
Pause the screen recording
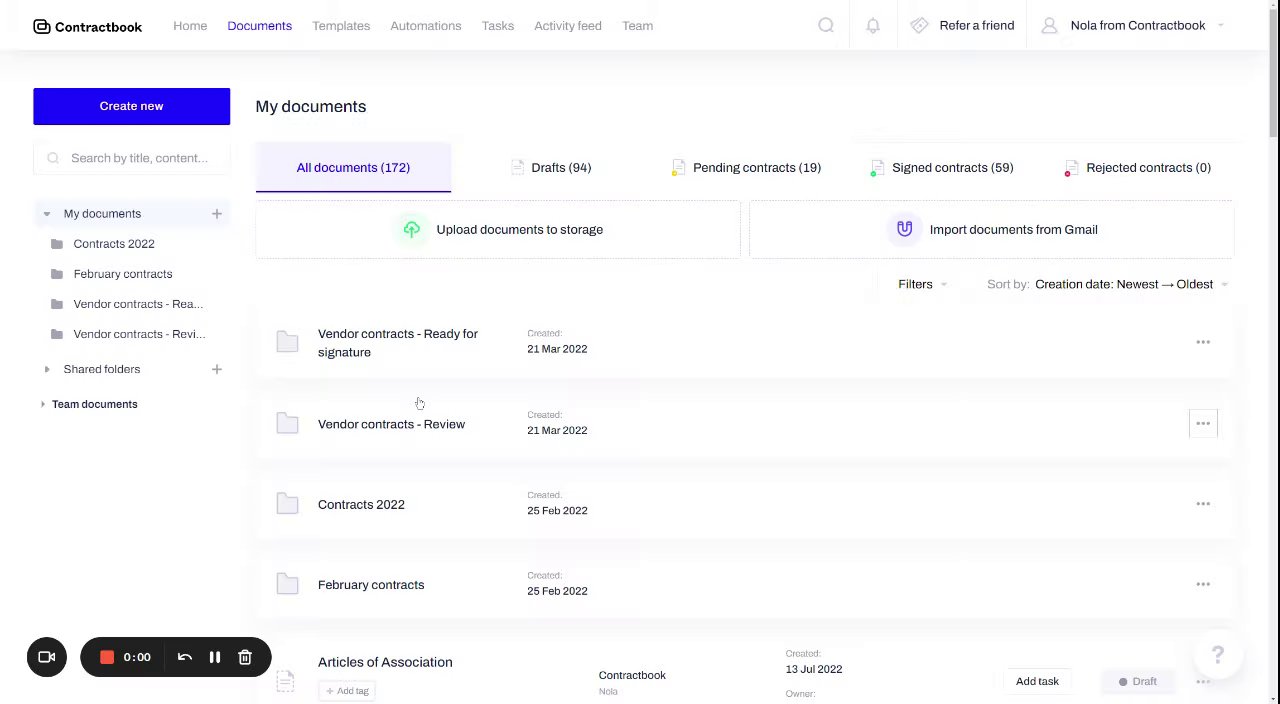point(214,657)
